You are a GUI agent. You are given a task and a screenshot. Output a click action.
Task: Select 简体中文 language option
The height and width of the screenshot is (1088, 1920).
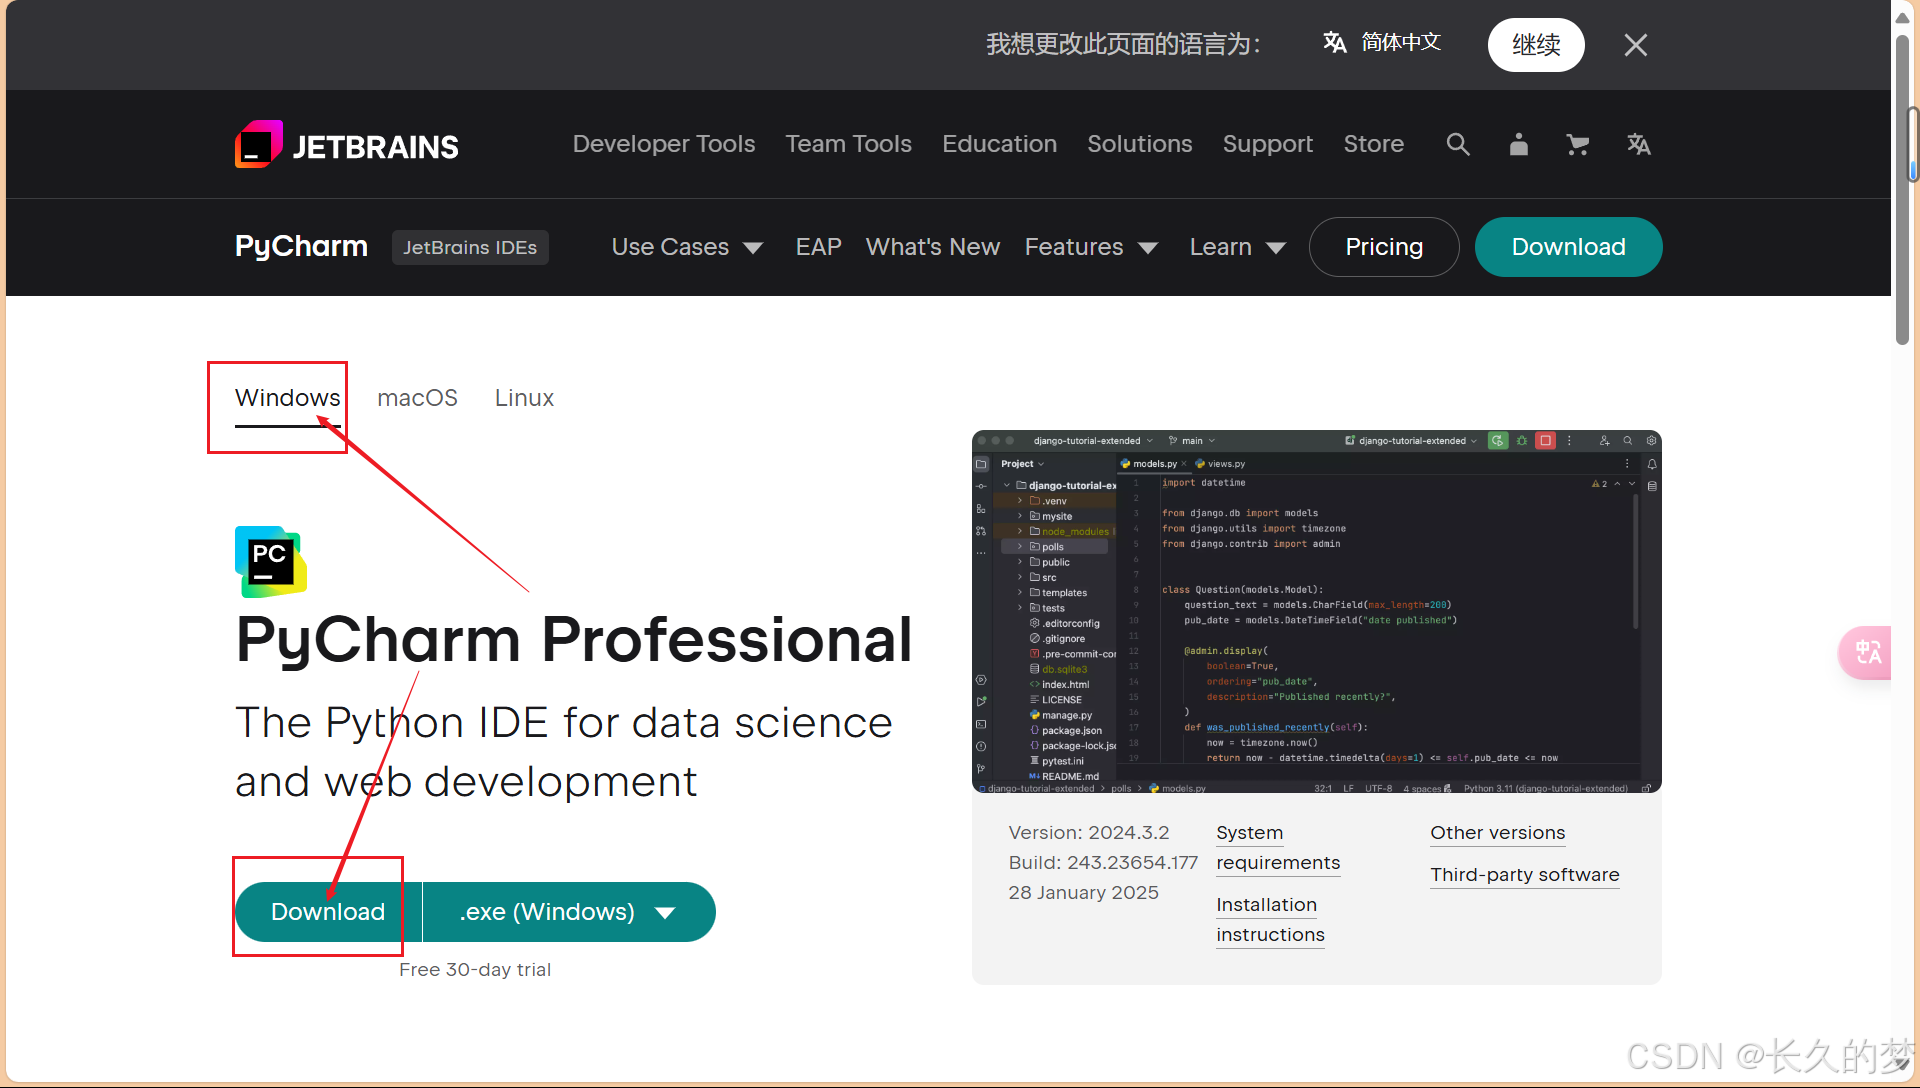click(1383, 43)
